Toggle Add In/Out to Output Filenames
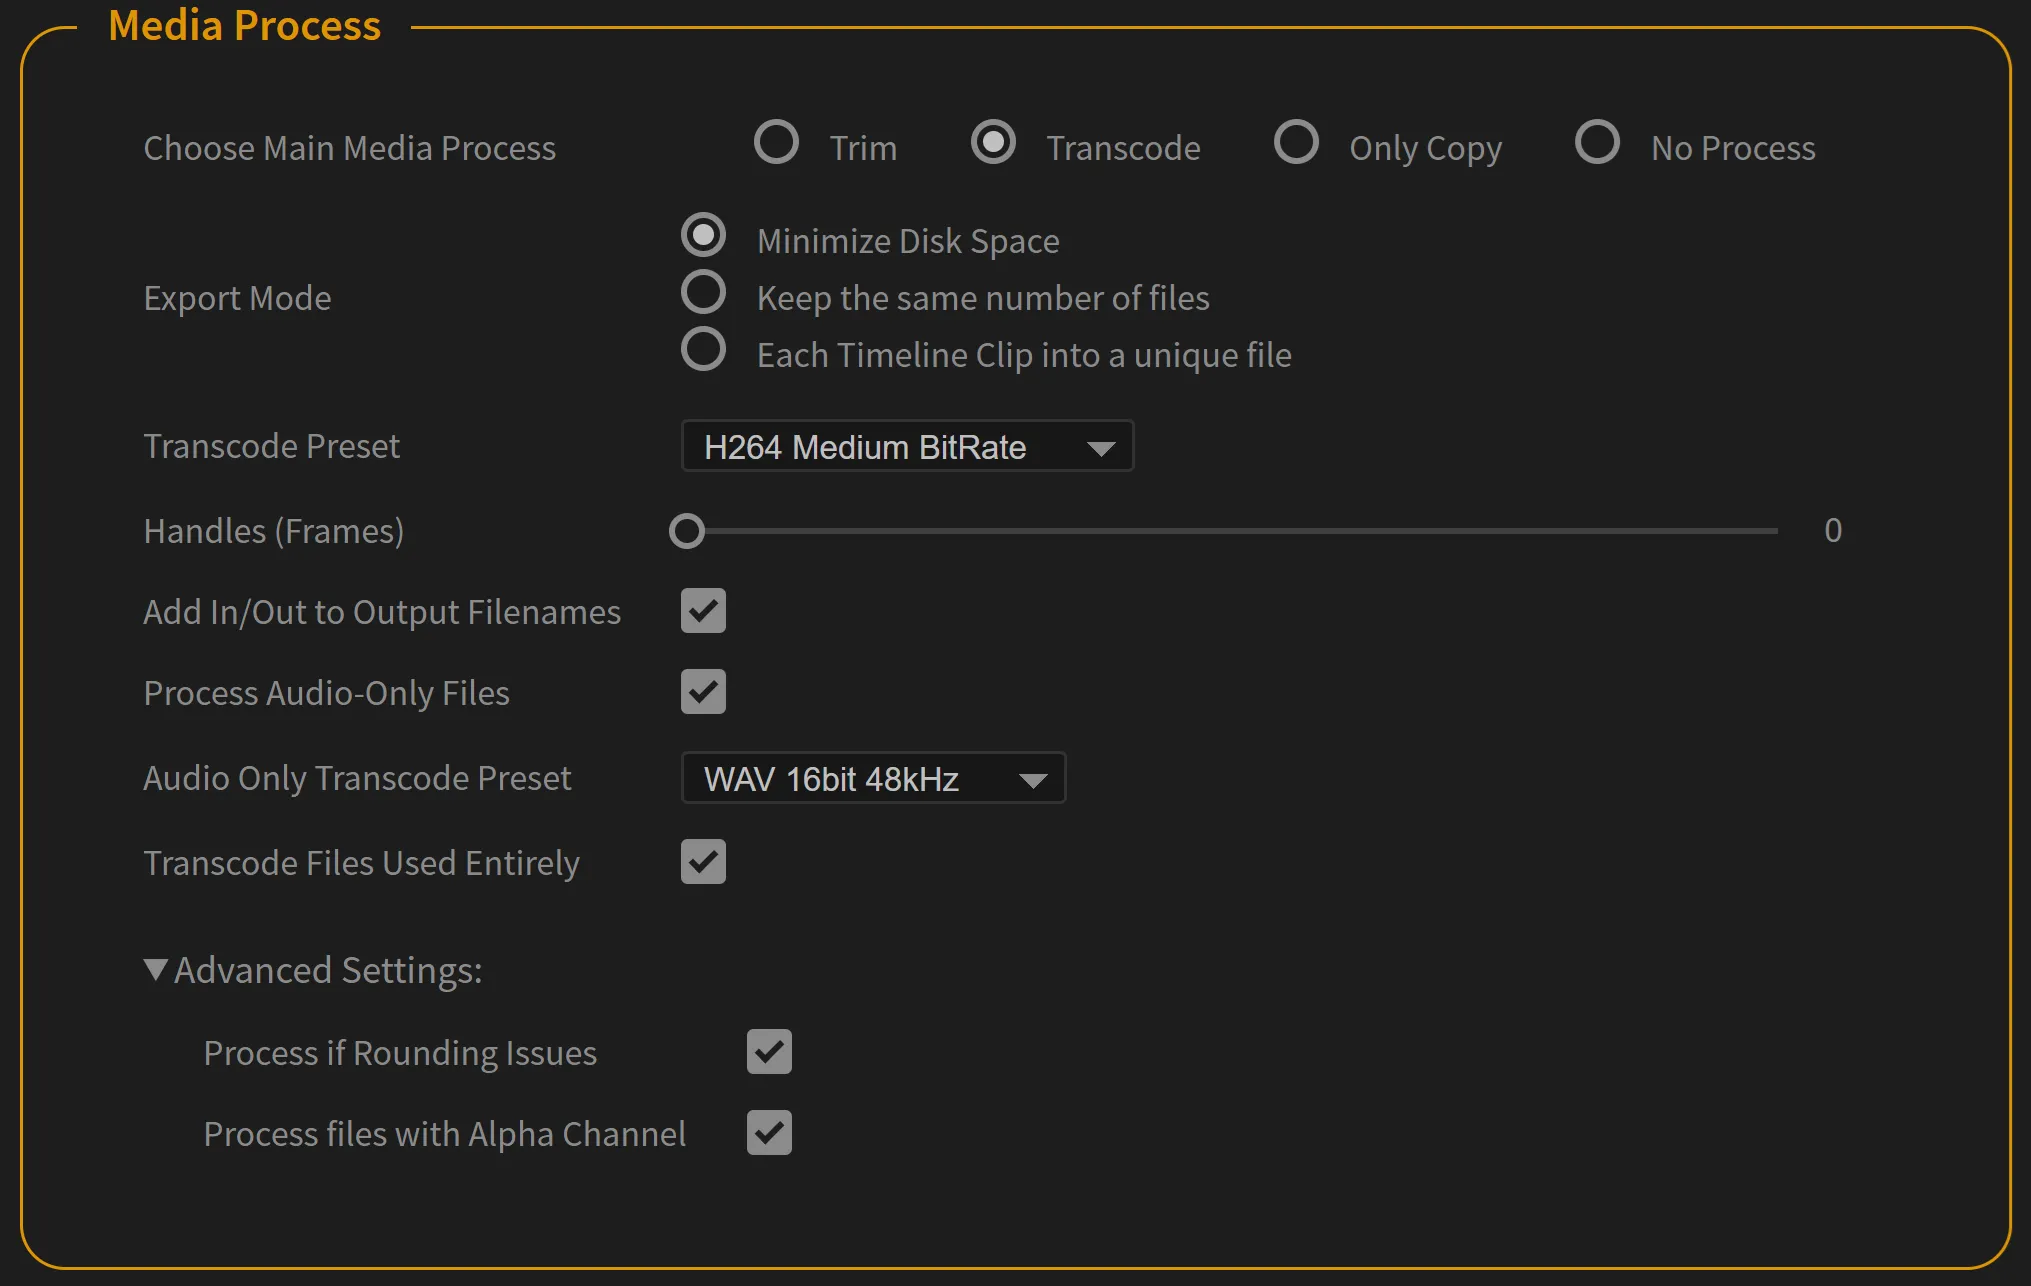 click(x=702, y=611)
